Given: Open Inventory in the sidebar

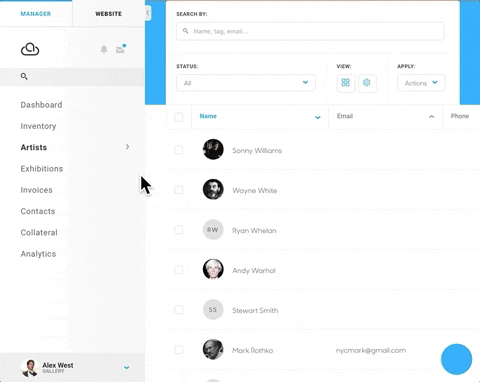Looking at the screenshot, I should point(38,126).
